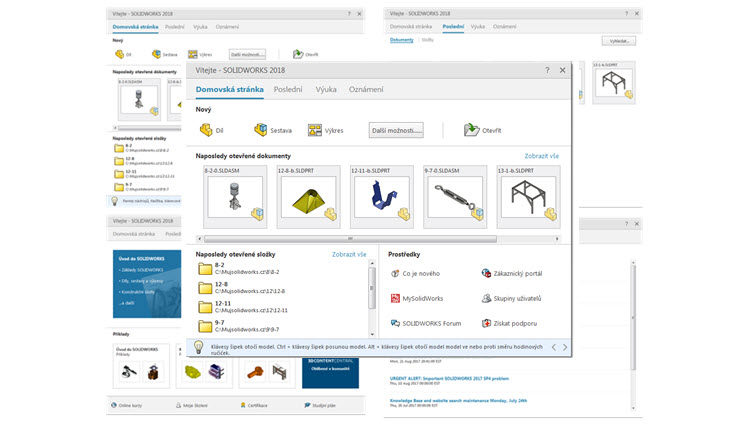The height and width of the screenshot is (433, 750).
Task: Open MySolidWorks resource link
Action: (417, 299)
